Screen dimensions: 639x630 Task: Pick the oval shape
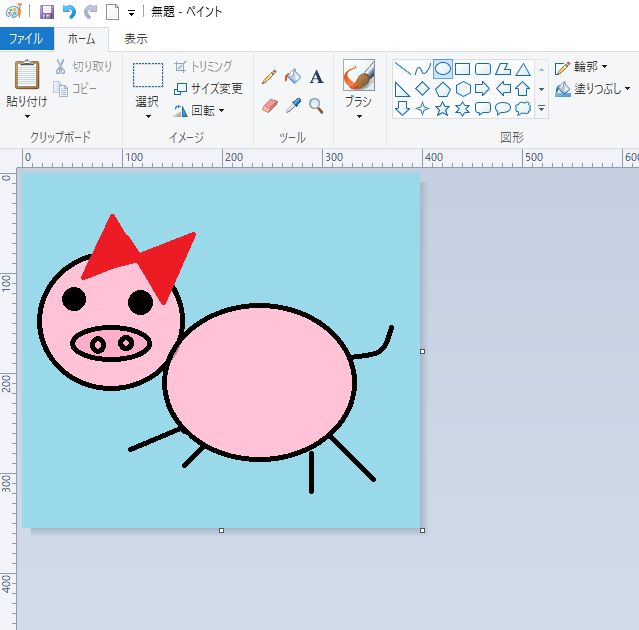point(443,69)
